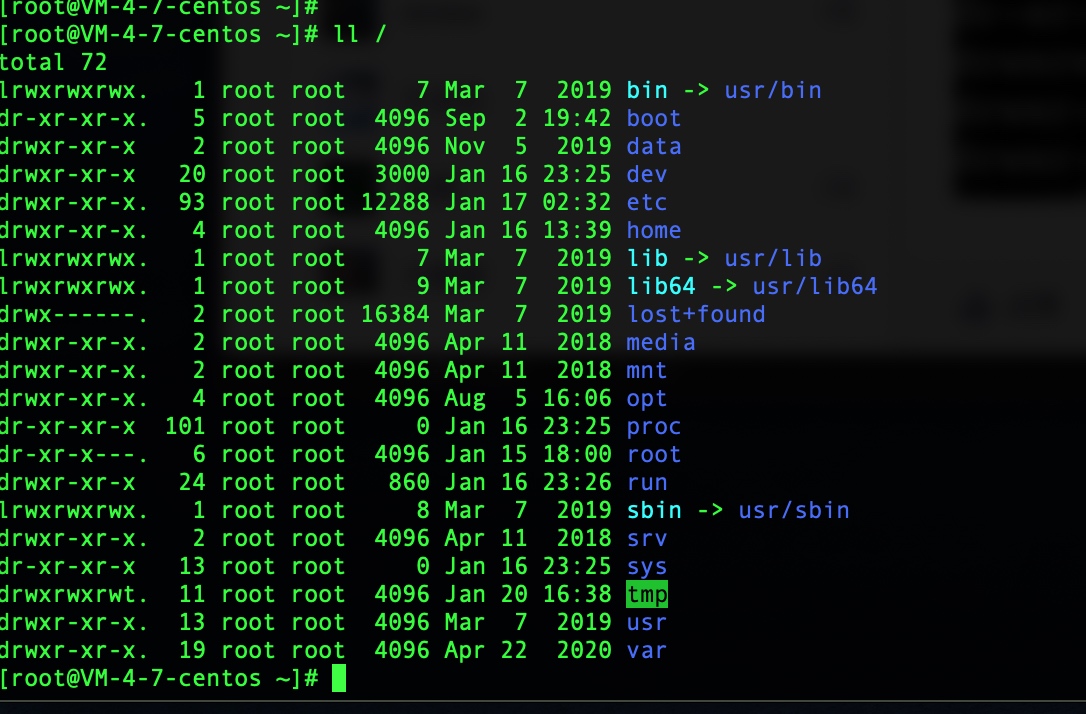Click the 'usr/lib' link target
Screen dimensions: 1086x714
click(x=773, y=258)
